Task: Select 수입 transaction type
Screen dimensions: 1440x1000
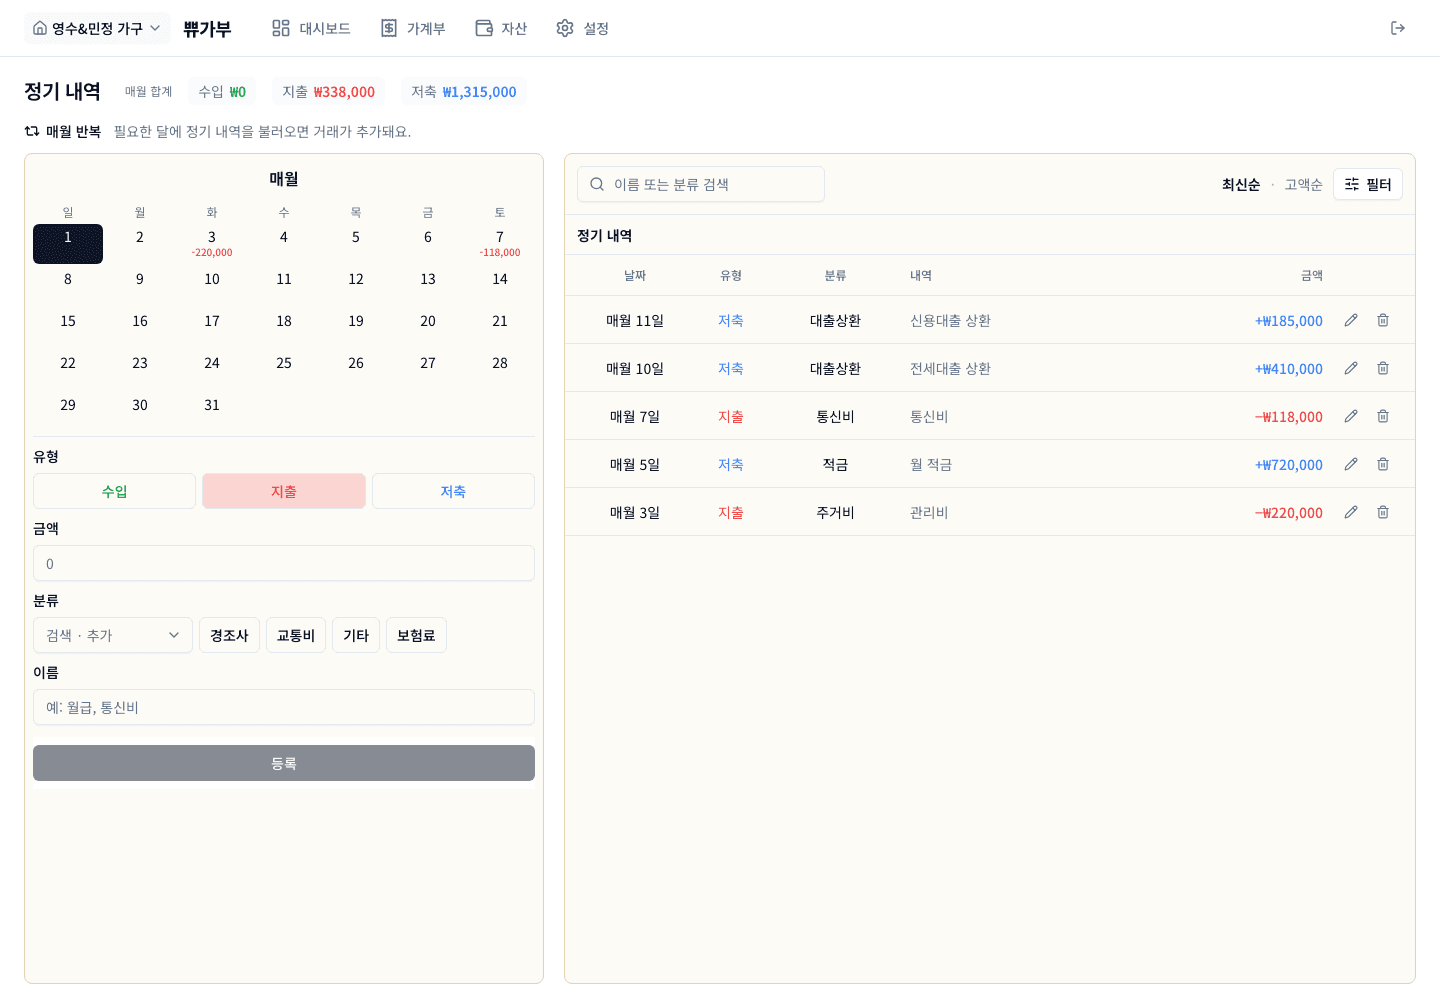Action: pyautogui.click(x=114, y=491)
